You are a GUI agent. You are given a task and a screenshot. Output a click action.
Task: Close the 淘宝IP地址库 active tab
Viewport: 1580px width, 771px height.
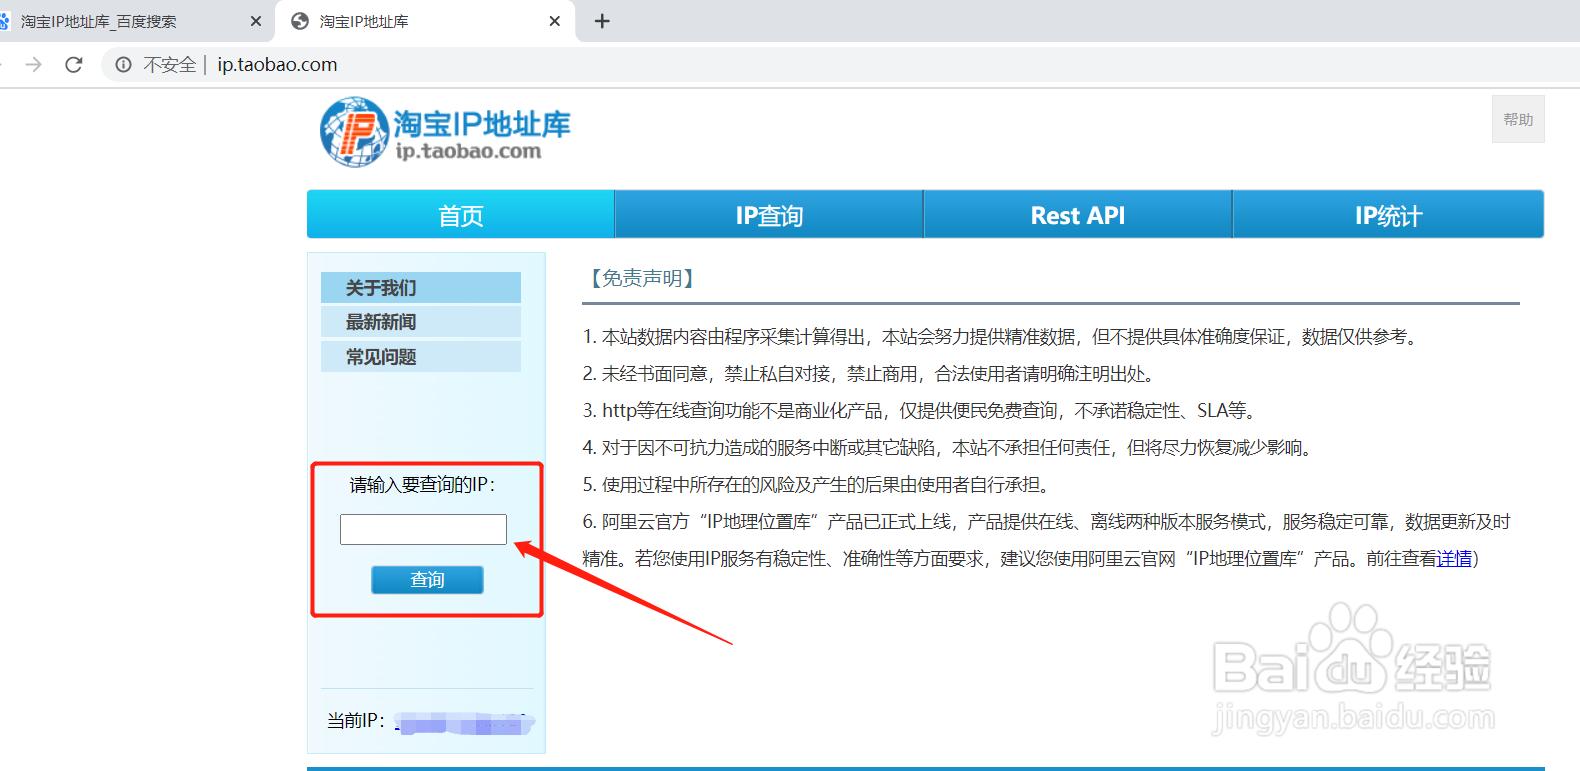coord(555,21)
